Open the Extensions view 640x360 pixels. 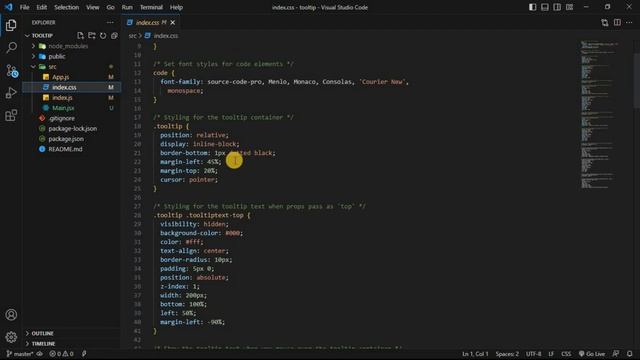11,116
